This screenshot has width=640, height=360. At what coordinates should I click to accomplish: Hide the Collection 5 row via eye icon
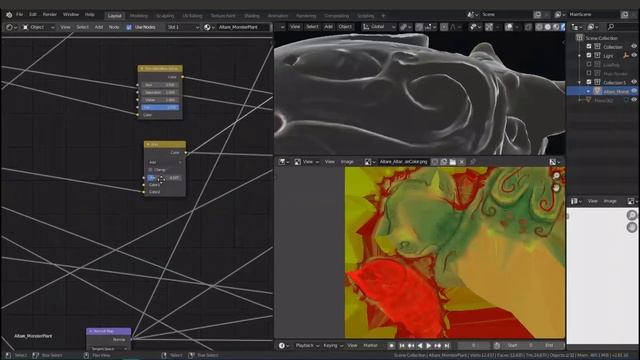634,82
